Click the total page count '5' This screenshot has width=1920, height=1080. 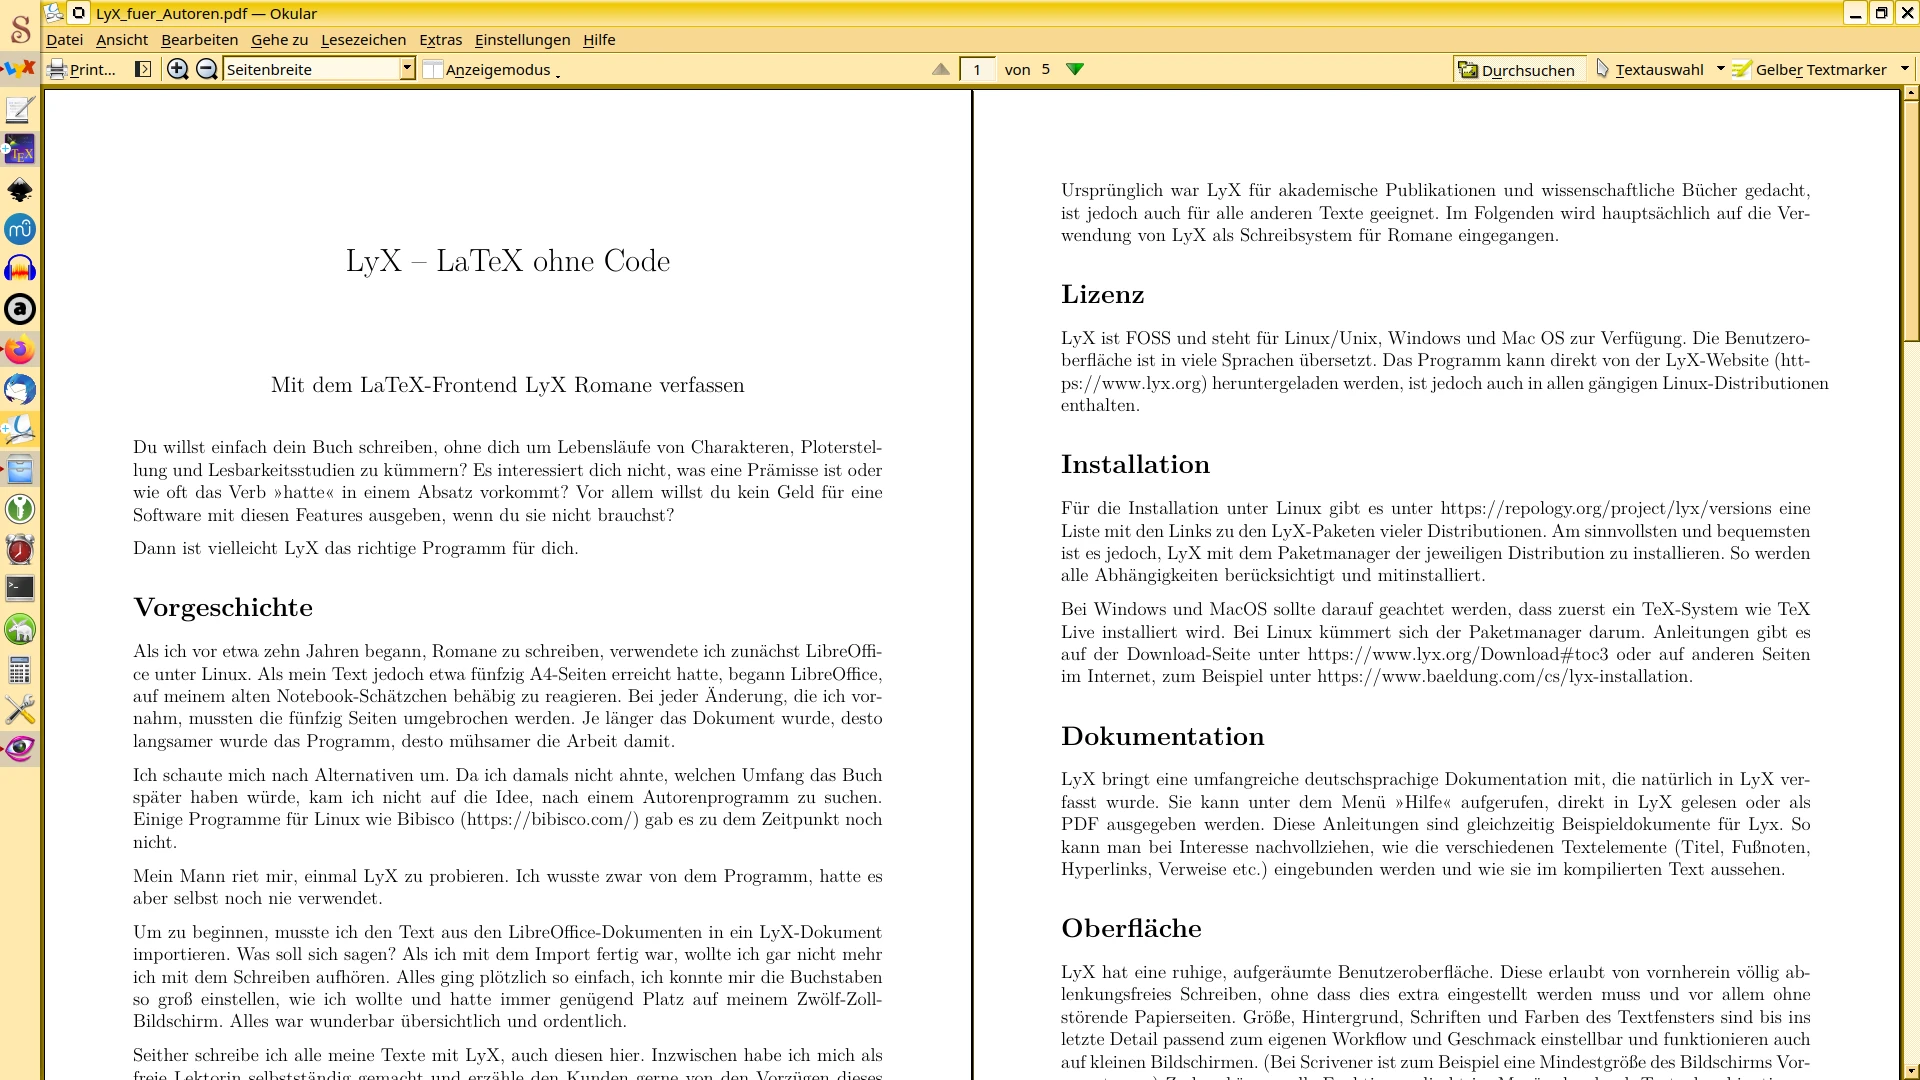(1046, 69)
